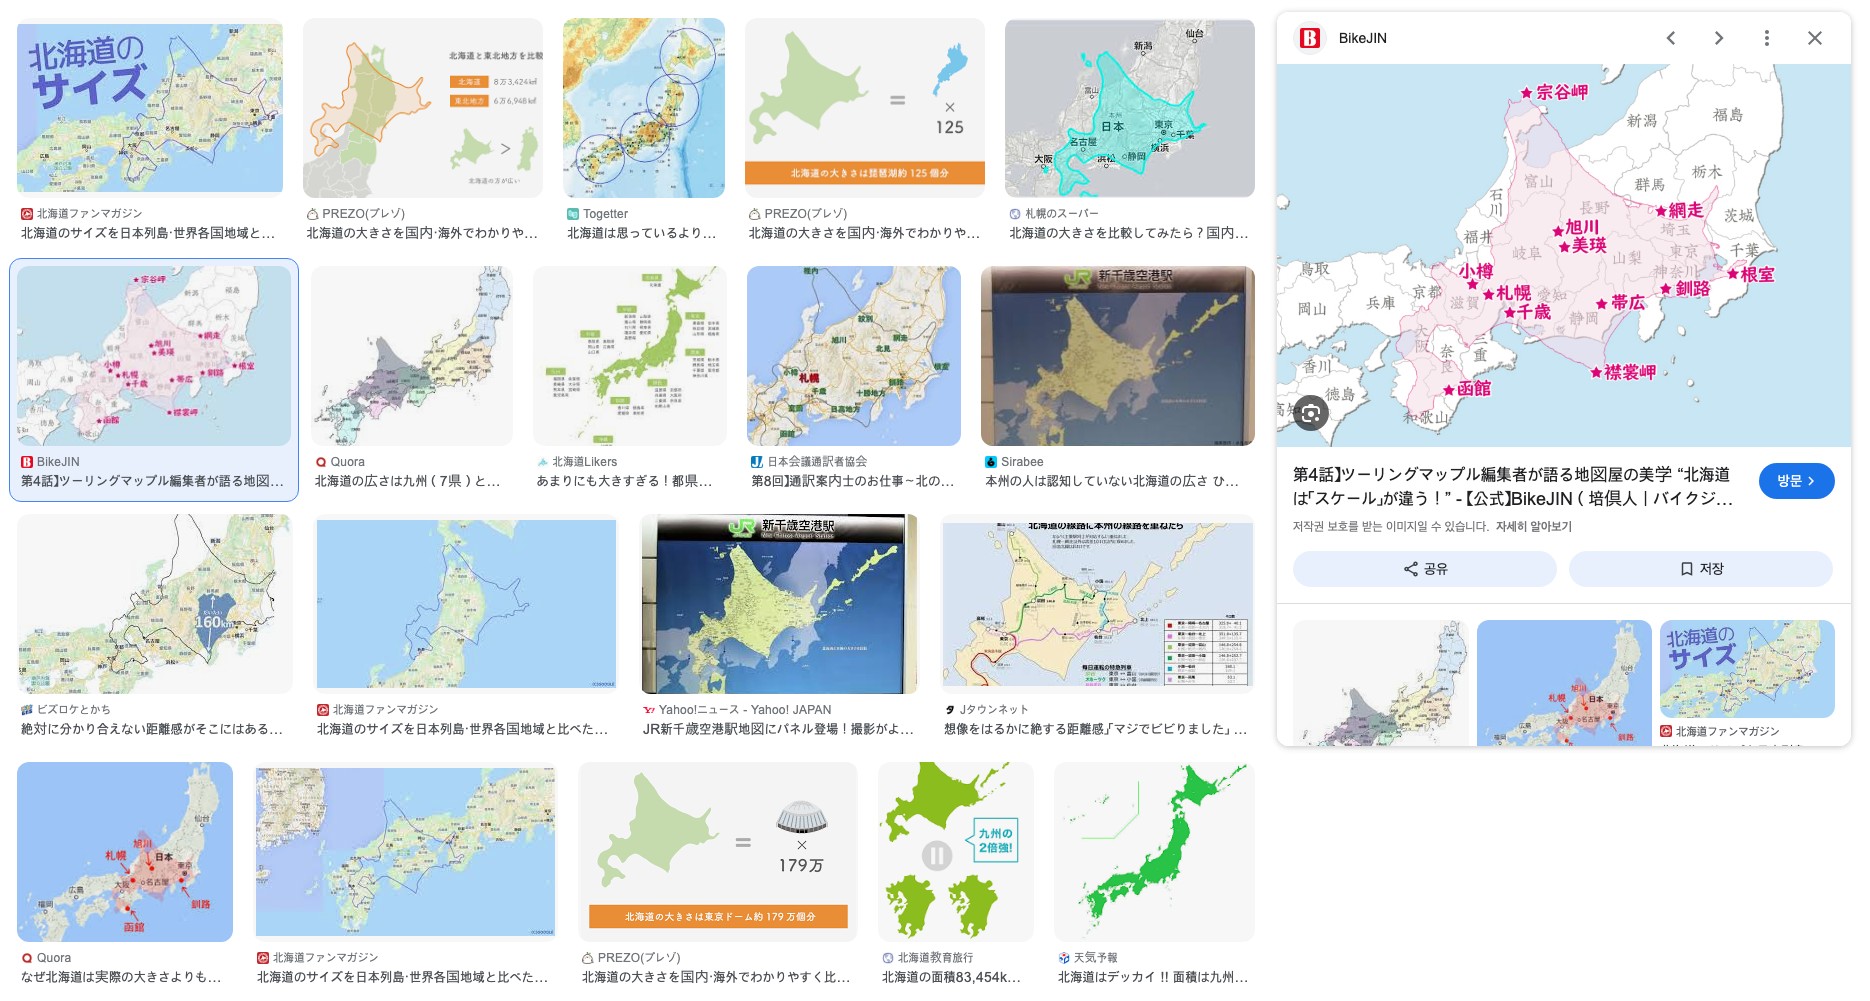Open caption なぜ北海道は実際の大きさよりも
Image resolution: width=1870 pixels, height=1001 pixels.
pyautogui.click(x=121, y=977)
